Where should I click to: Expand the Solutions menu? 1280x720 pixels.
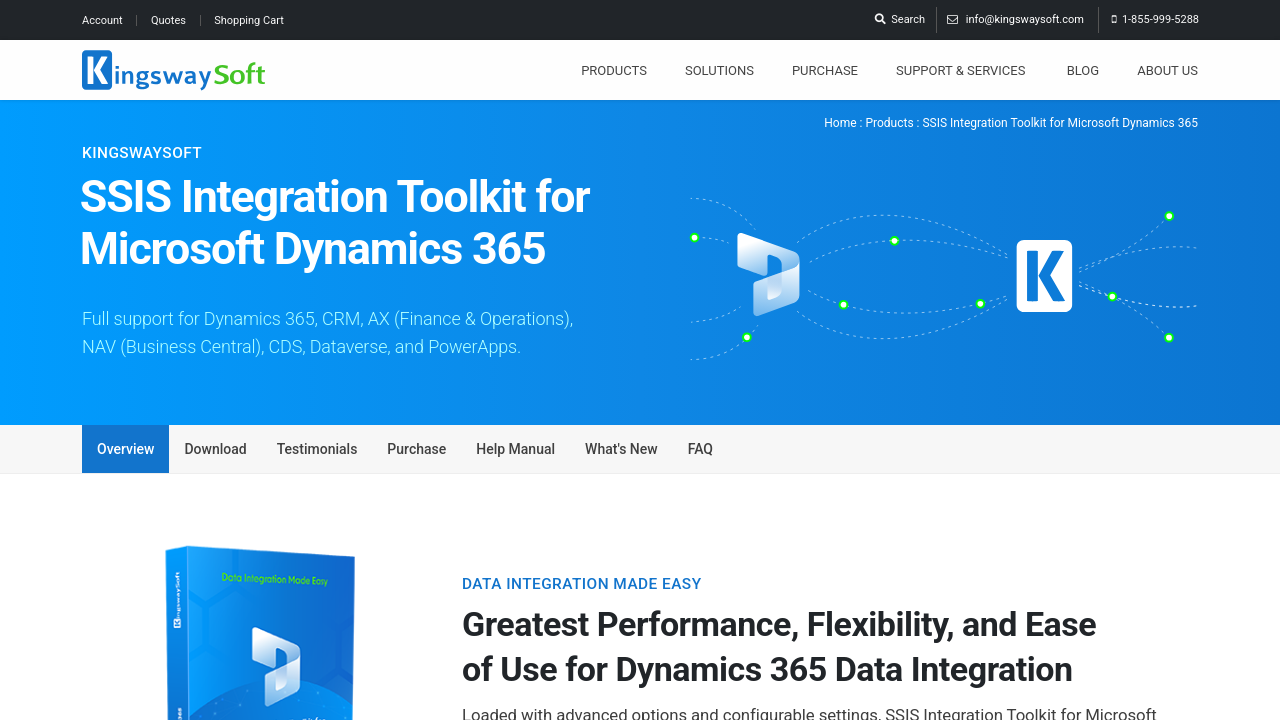point(719,71)
